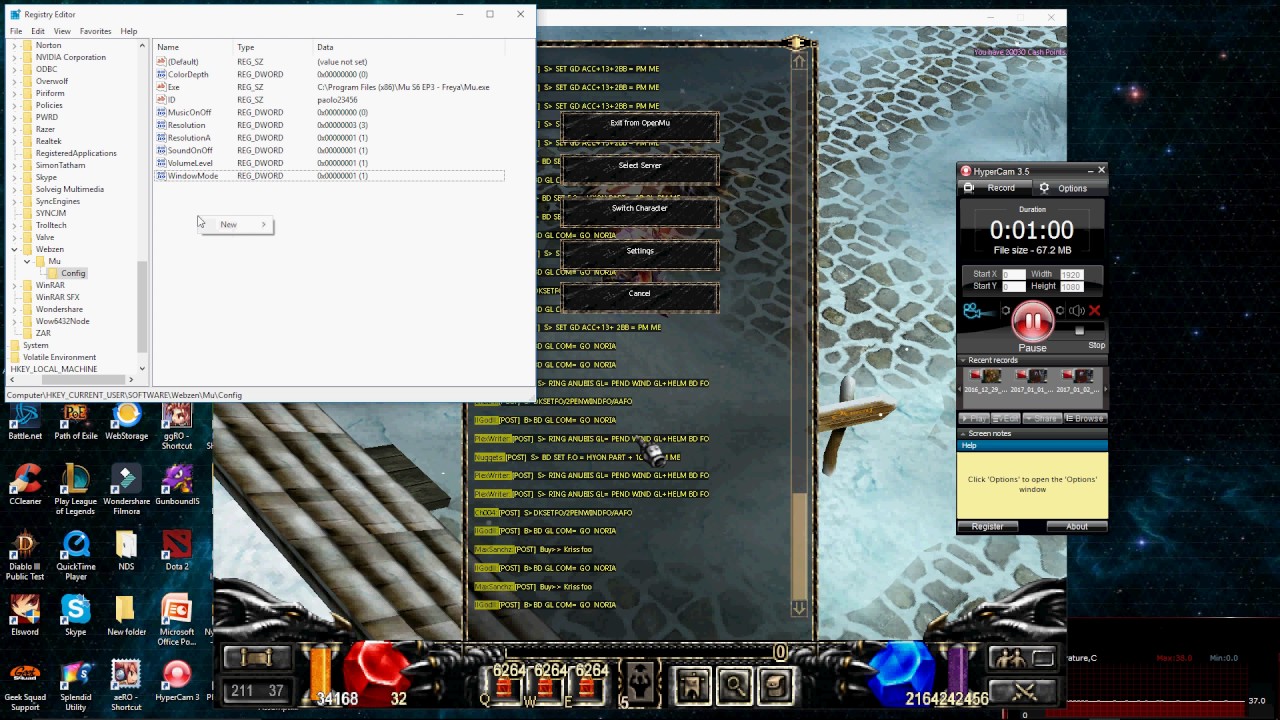Viewport: 1280px width, 720px height.
Task: Open the Path of Exile desktop icon
Action: 75,421
